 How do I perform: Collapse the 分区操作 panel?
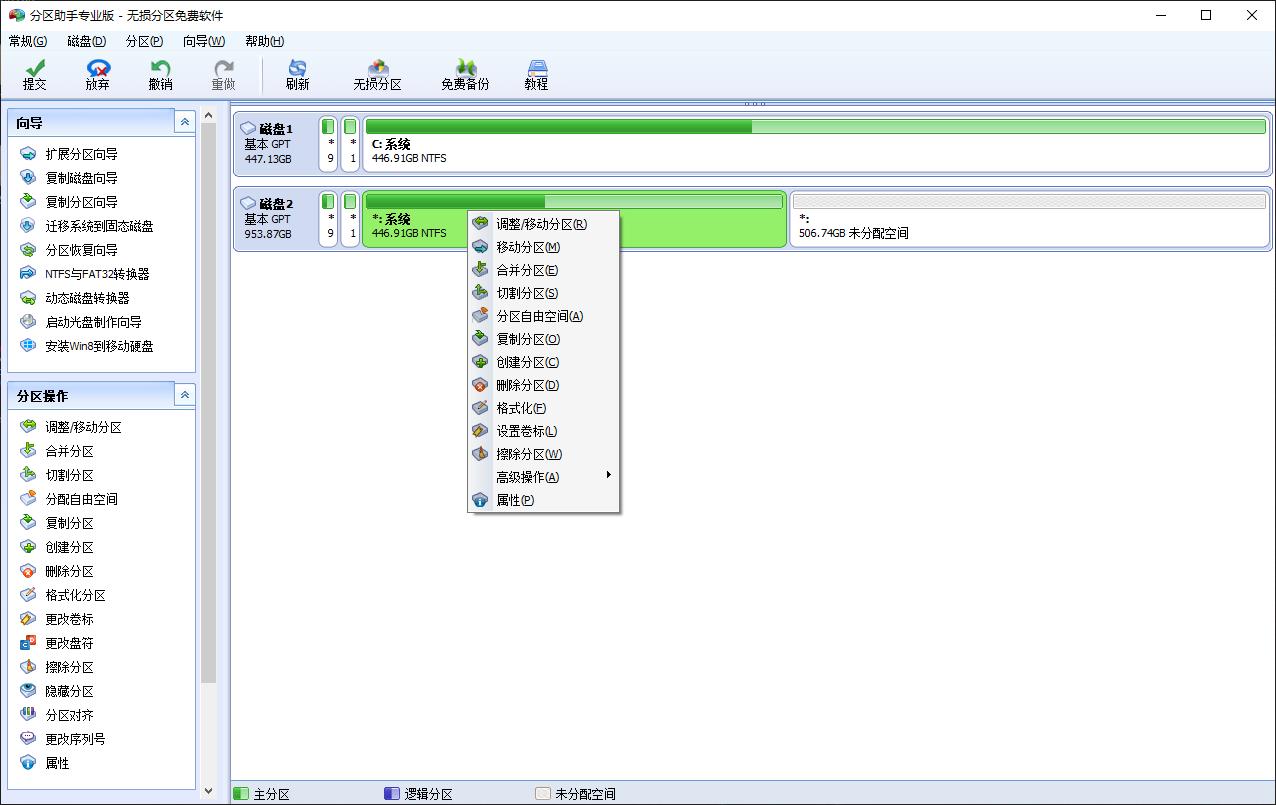(x=184, y=394)
